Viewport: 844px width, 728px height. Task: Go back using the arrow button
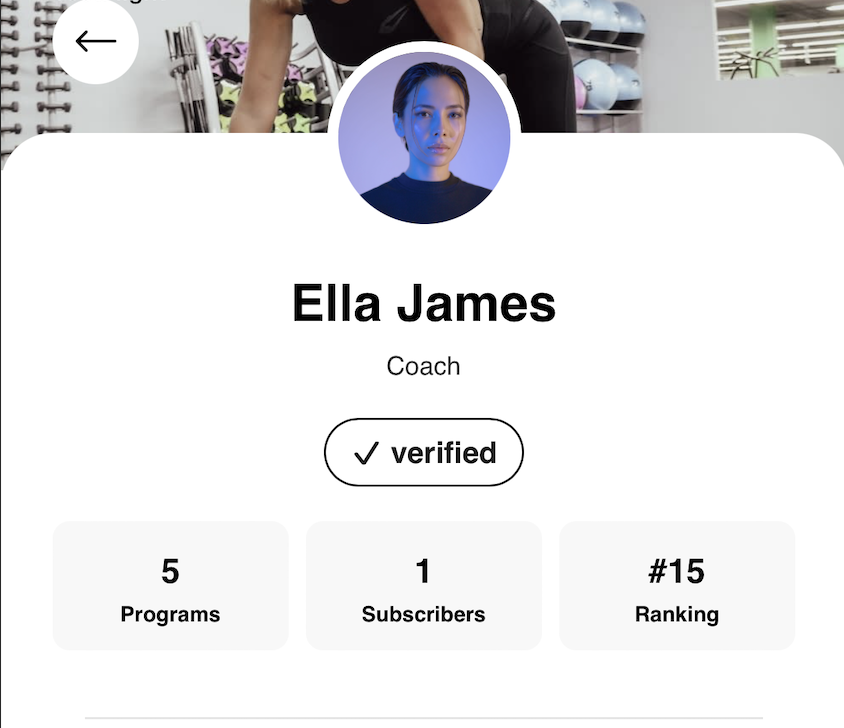96,41
